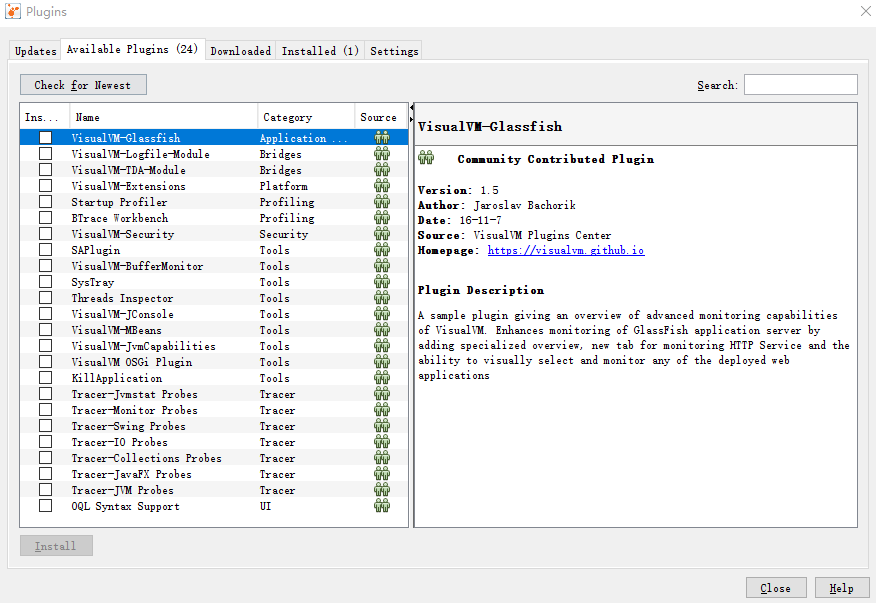Mark the VisualVM-MBeans checkbox for install
The image size is (876, 603).
coord(45,330)
